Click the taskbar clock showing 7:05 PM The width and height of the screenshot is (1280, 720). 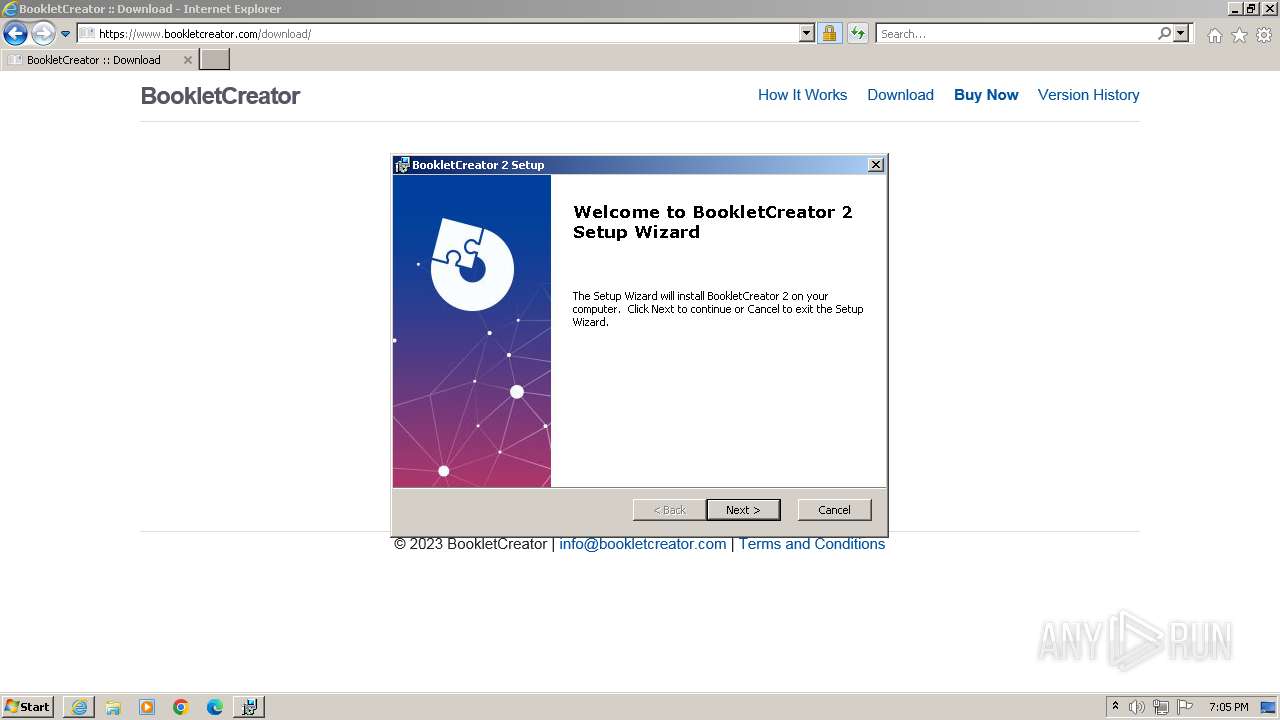click(x=1228, y=707)
